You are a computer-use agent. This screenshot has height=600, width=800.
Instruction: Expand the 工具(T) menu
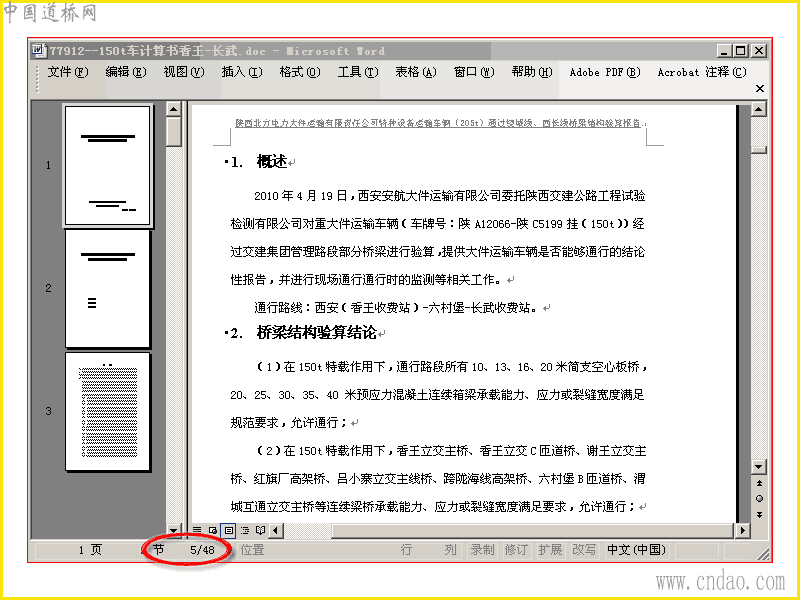[x=358, y=72]
